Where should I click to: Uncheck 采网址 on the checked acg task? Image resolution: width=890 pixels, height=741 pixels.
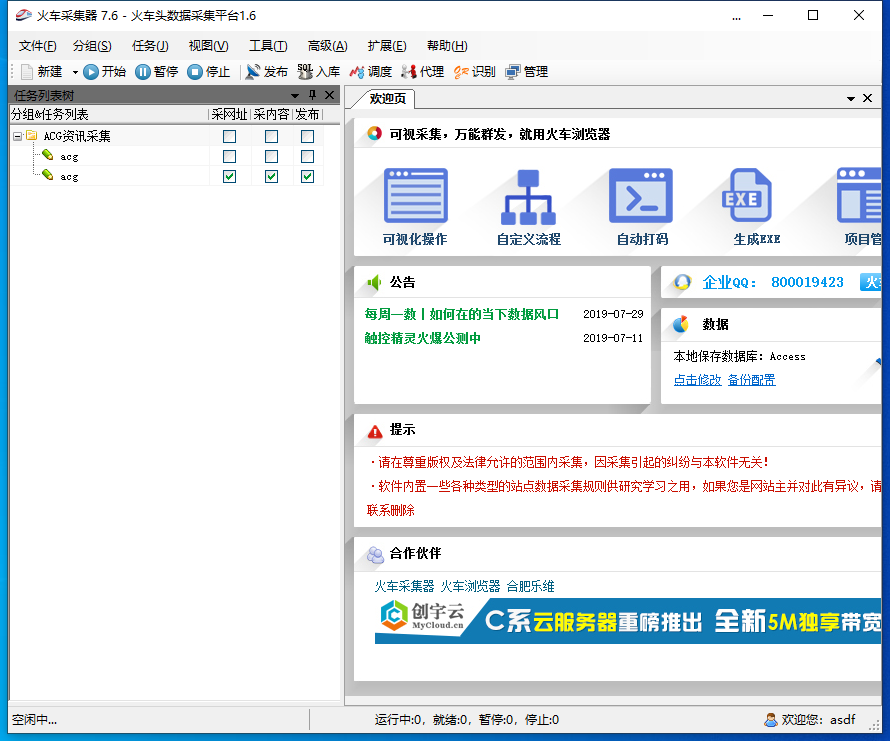tap(229, 177)
